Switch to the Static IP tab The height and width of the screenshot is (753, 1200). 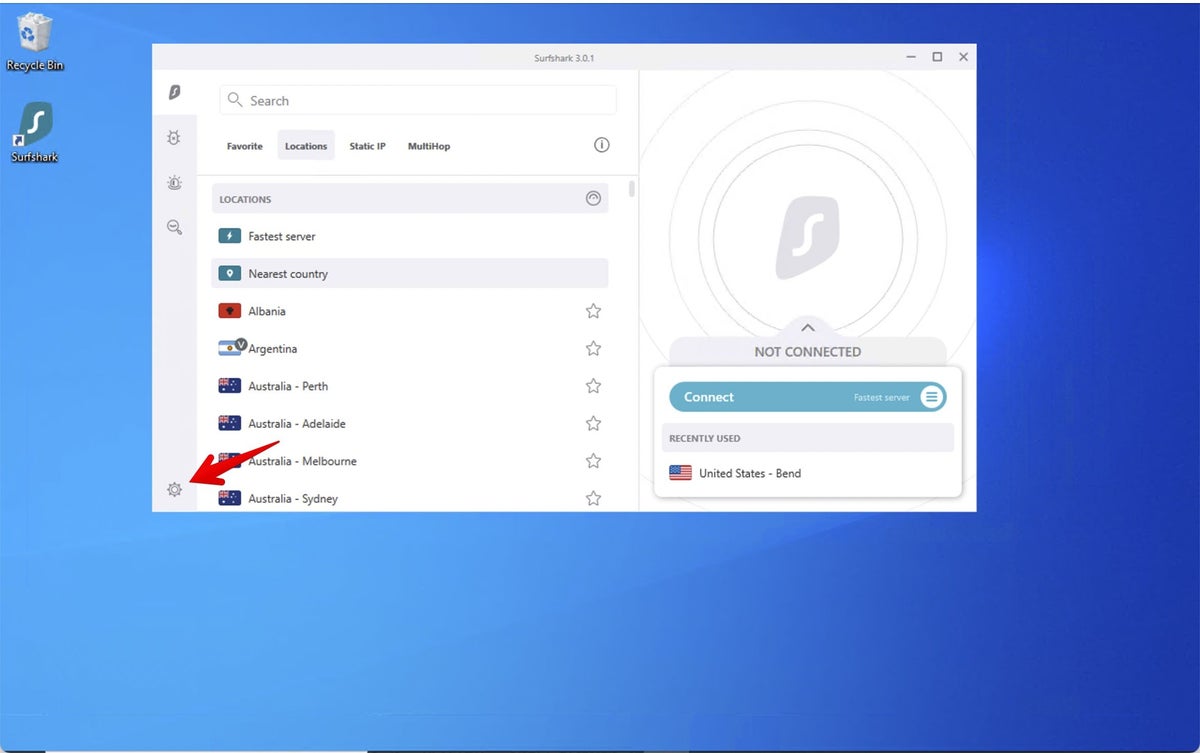pyautogui.click(x=367, y=146)
